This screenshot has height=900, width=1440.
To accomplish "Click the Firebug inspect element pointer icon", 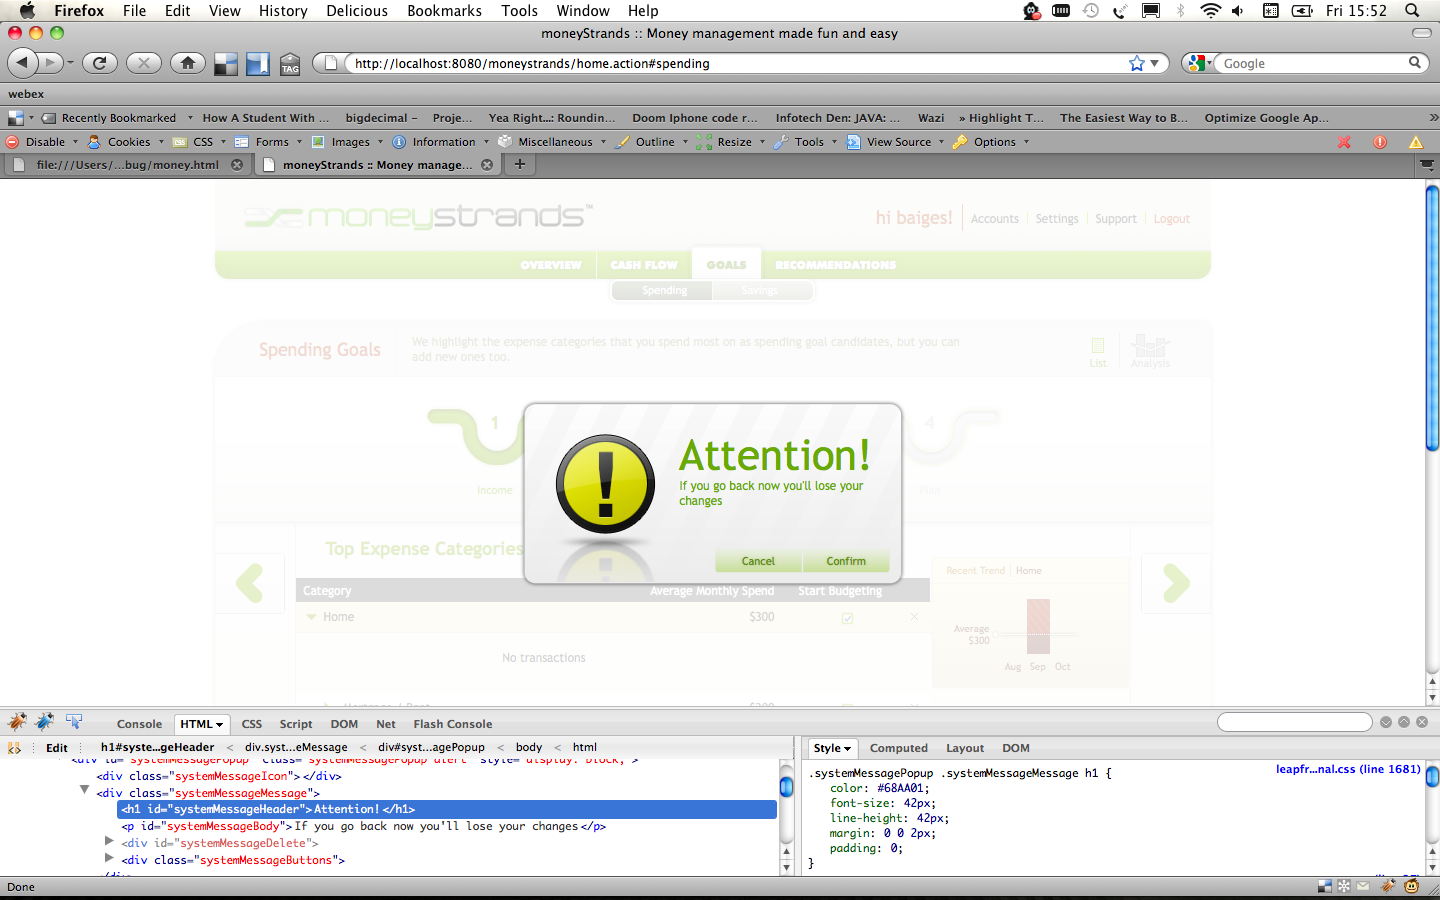I will point(74,722).
